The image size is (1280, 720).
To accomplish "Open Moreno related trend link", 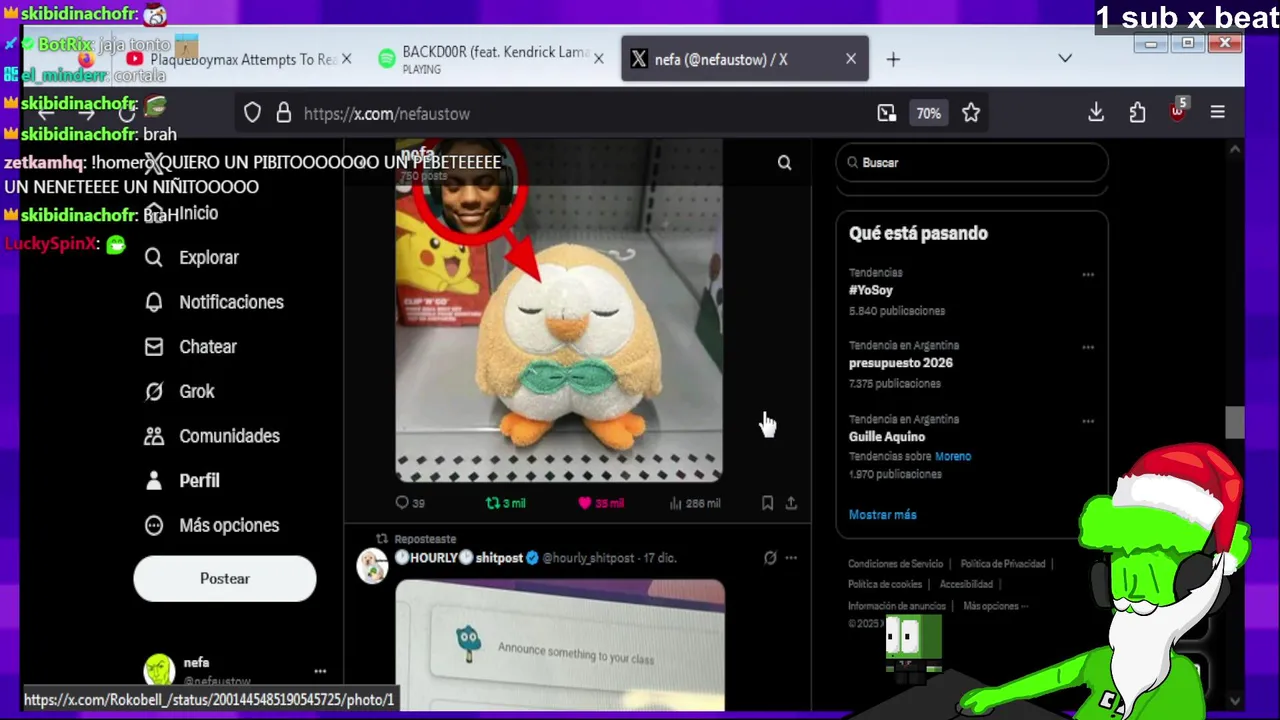I will [x=953, y=456].
